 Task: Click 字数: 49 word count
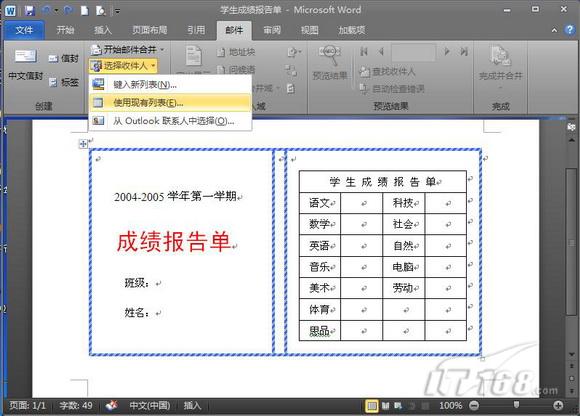[76, 406]
